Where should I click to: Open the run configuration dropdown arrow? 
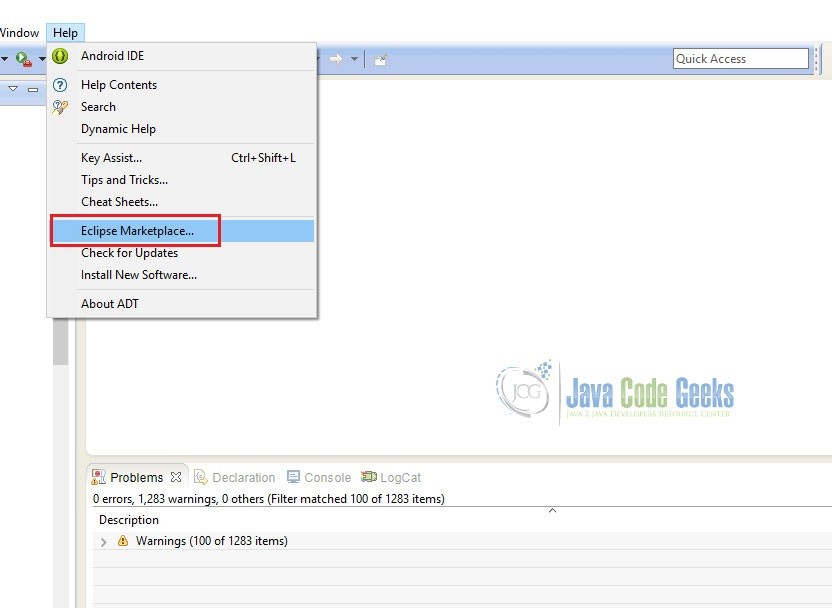pyautogui.click(x=41, y=59)
